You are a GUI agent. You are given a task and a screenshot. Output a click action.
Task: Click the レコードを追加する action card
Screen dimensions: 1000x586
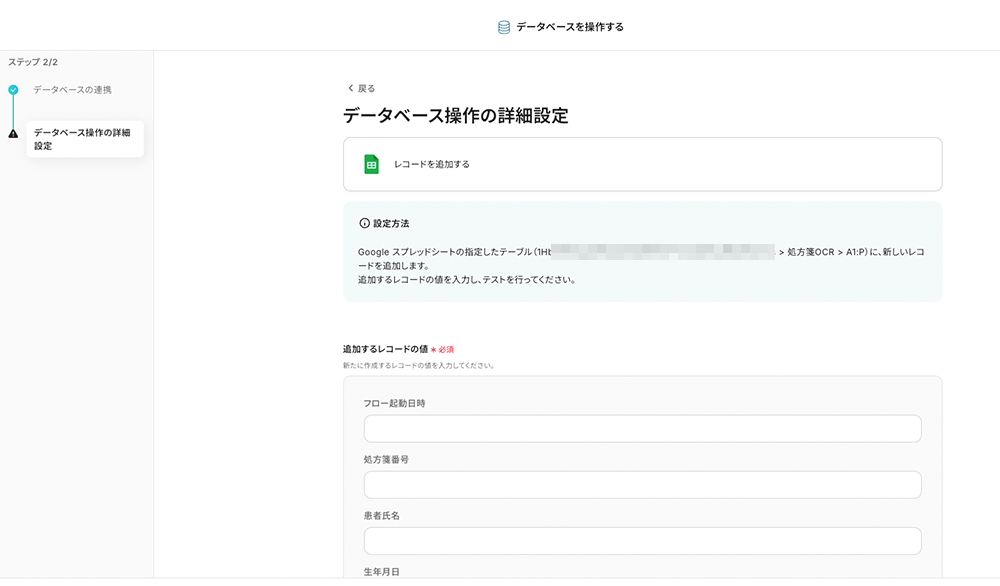point(642,164)
